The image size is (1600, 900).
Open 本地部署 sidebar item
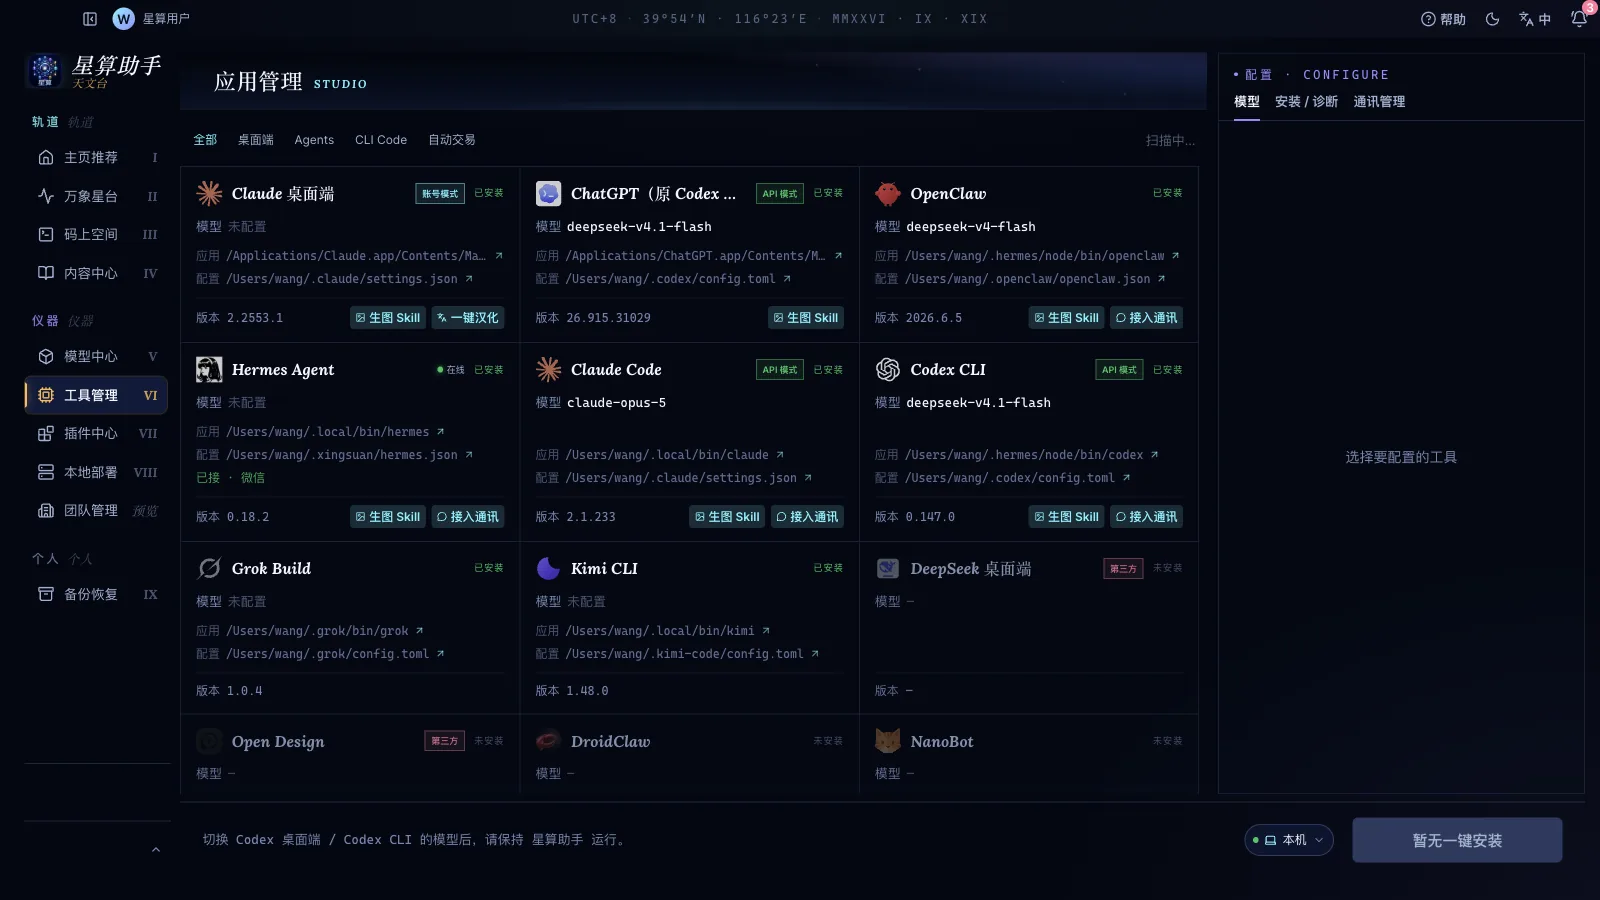[96, 472]
